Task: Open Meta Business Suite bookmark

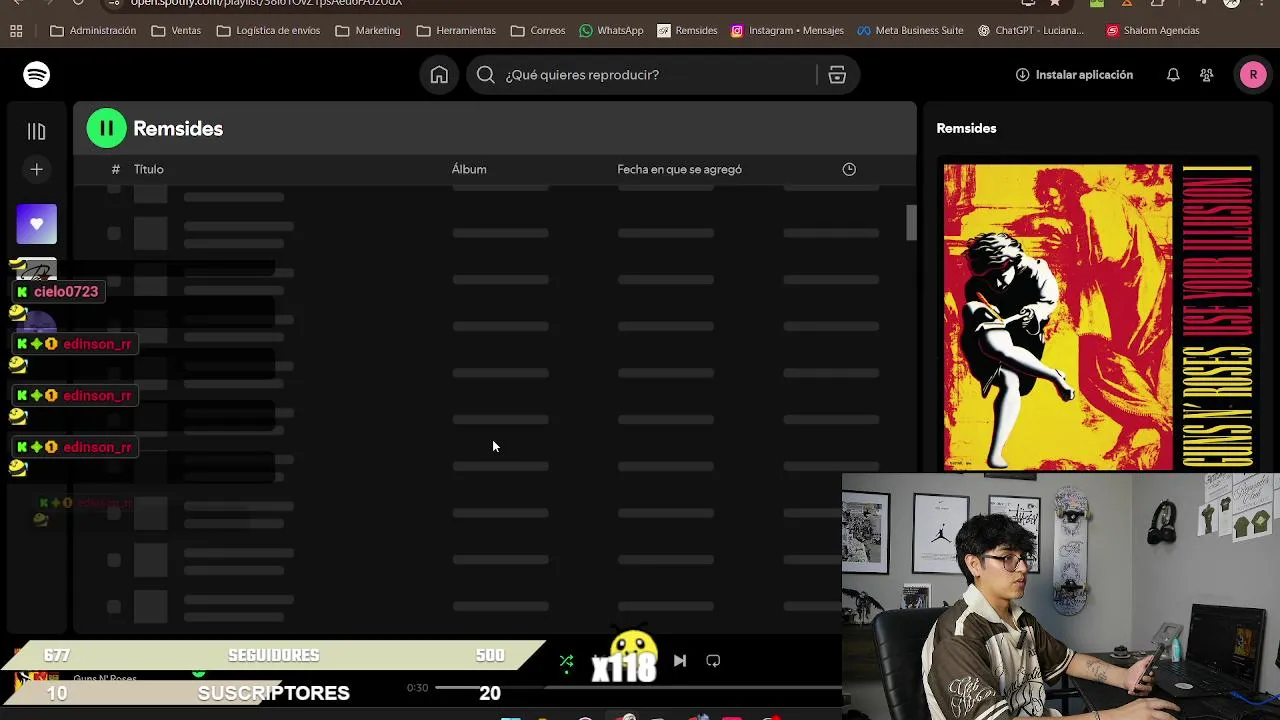Action: pyautogui.click(x=910, y=31)
